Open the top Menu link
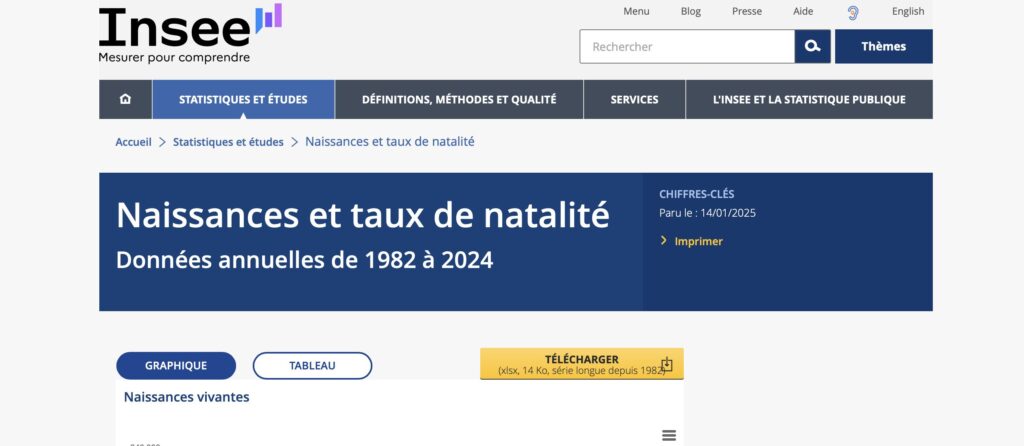Image resolution: width=1024 pixels, height=446 pixels. [636, 12]
